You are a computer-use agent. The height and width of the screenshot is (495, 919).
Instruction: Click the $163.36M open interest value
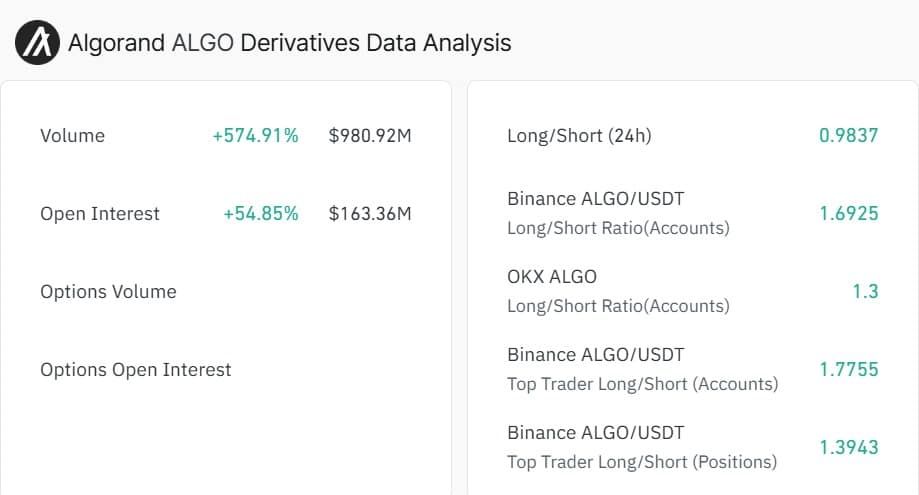370,214
